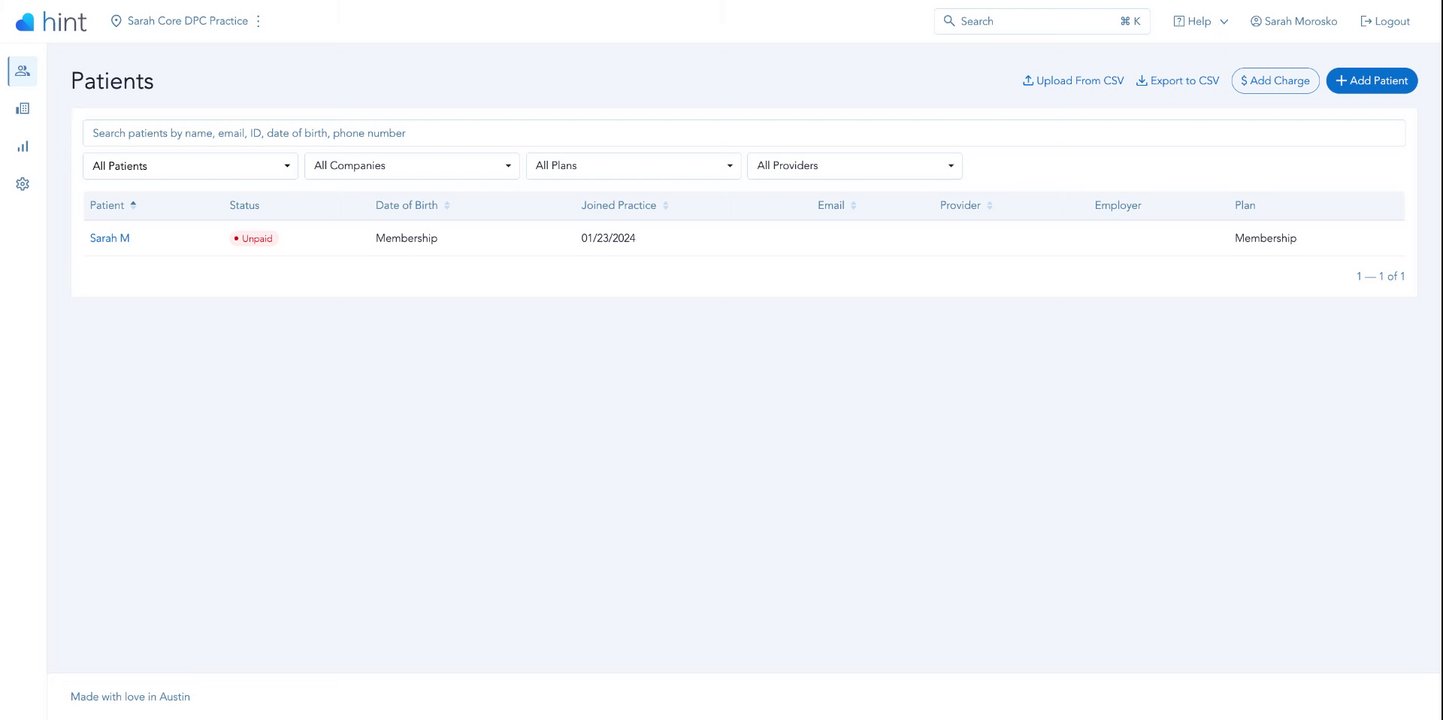Click the Unpaid status badge

(254, 239)
